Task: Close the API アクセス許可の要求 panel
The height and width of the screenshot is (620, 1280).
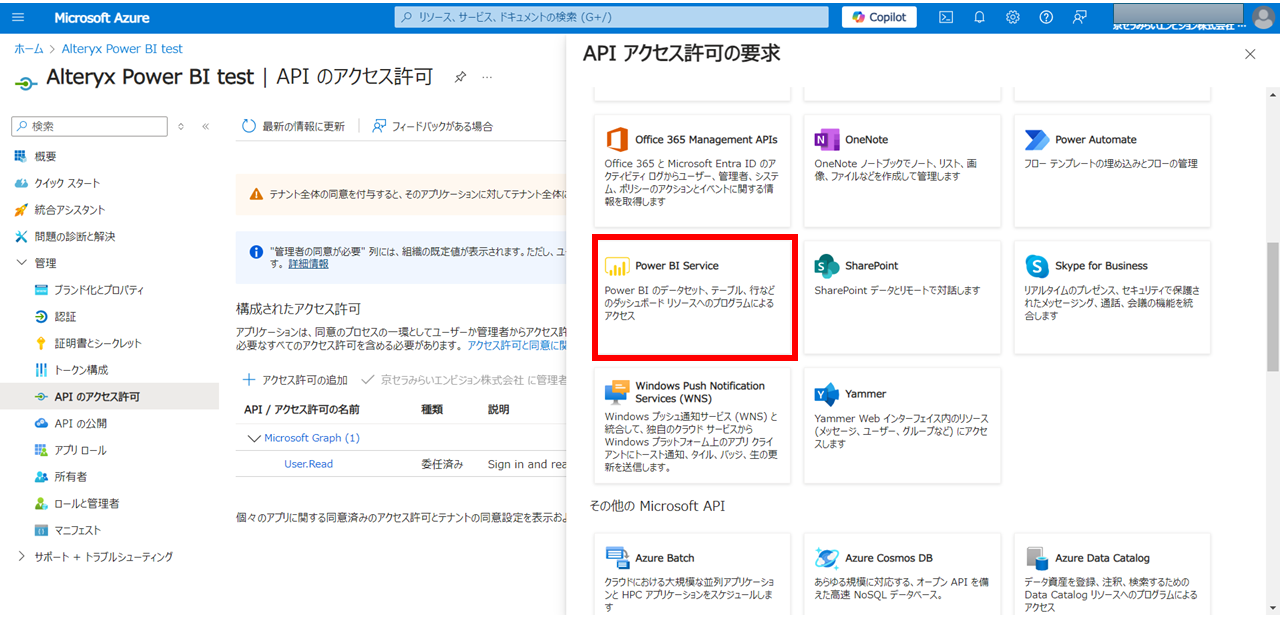Action: click(x=1250, y=54)
